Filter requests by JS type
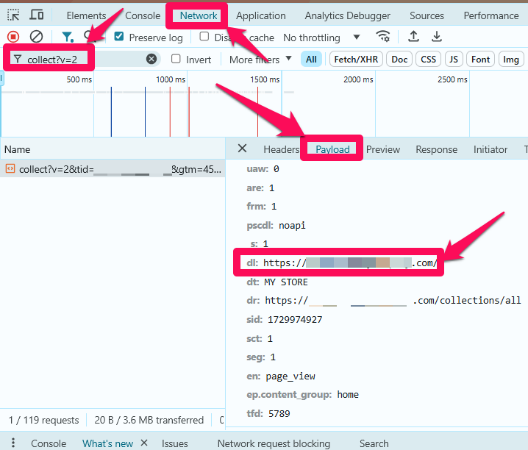This screenshot has height=450, width=528. pos(453,59)
